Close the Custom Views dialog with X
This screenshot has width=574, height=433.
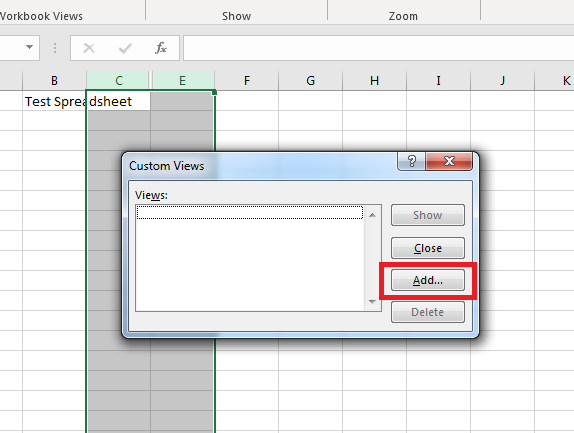coord(449,161)
